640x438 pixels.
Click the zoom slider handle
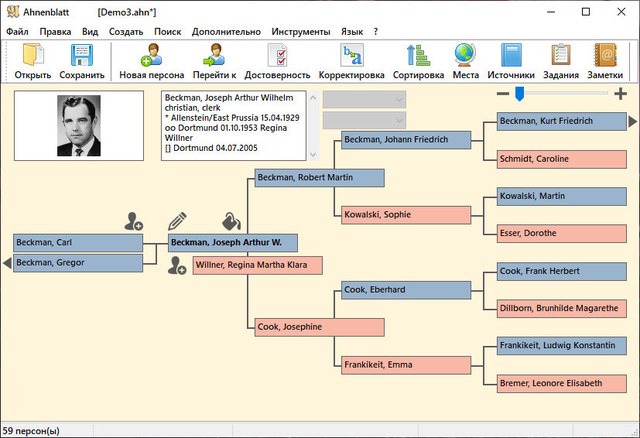519,94
